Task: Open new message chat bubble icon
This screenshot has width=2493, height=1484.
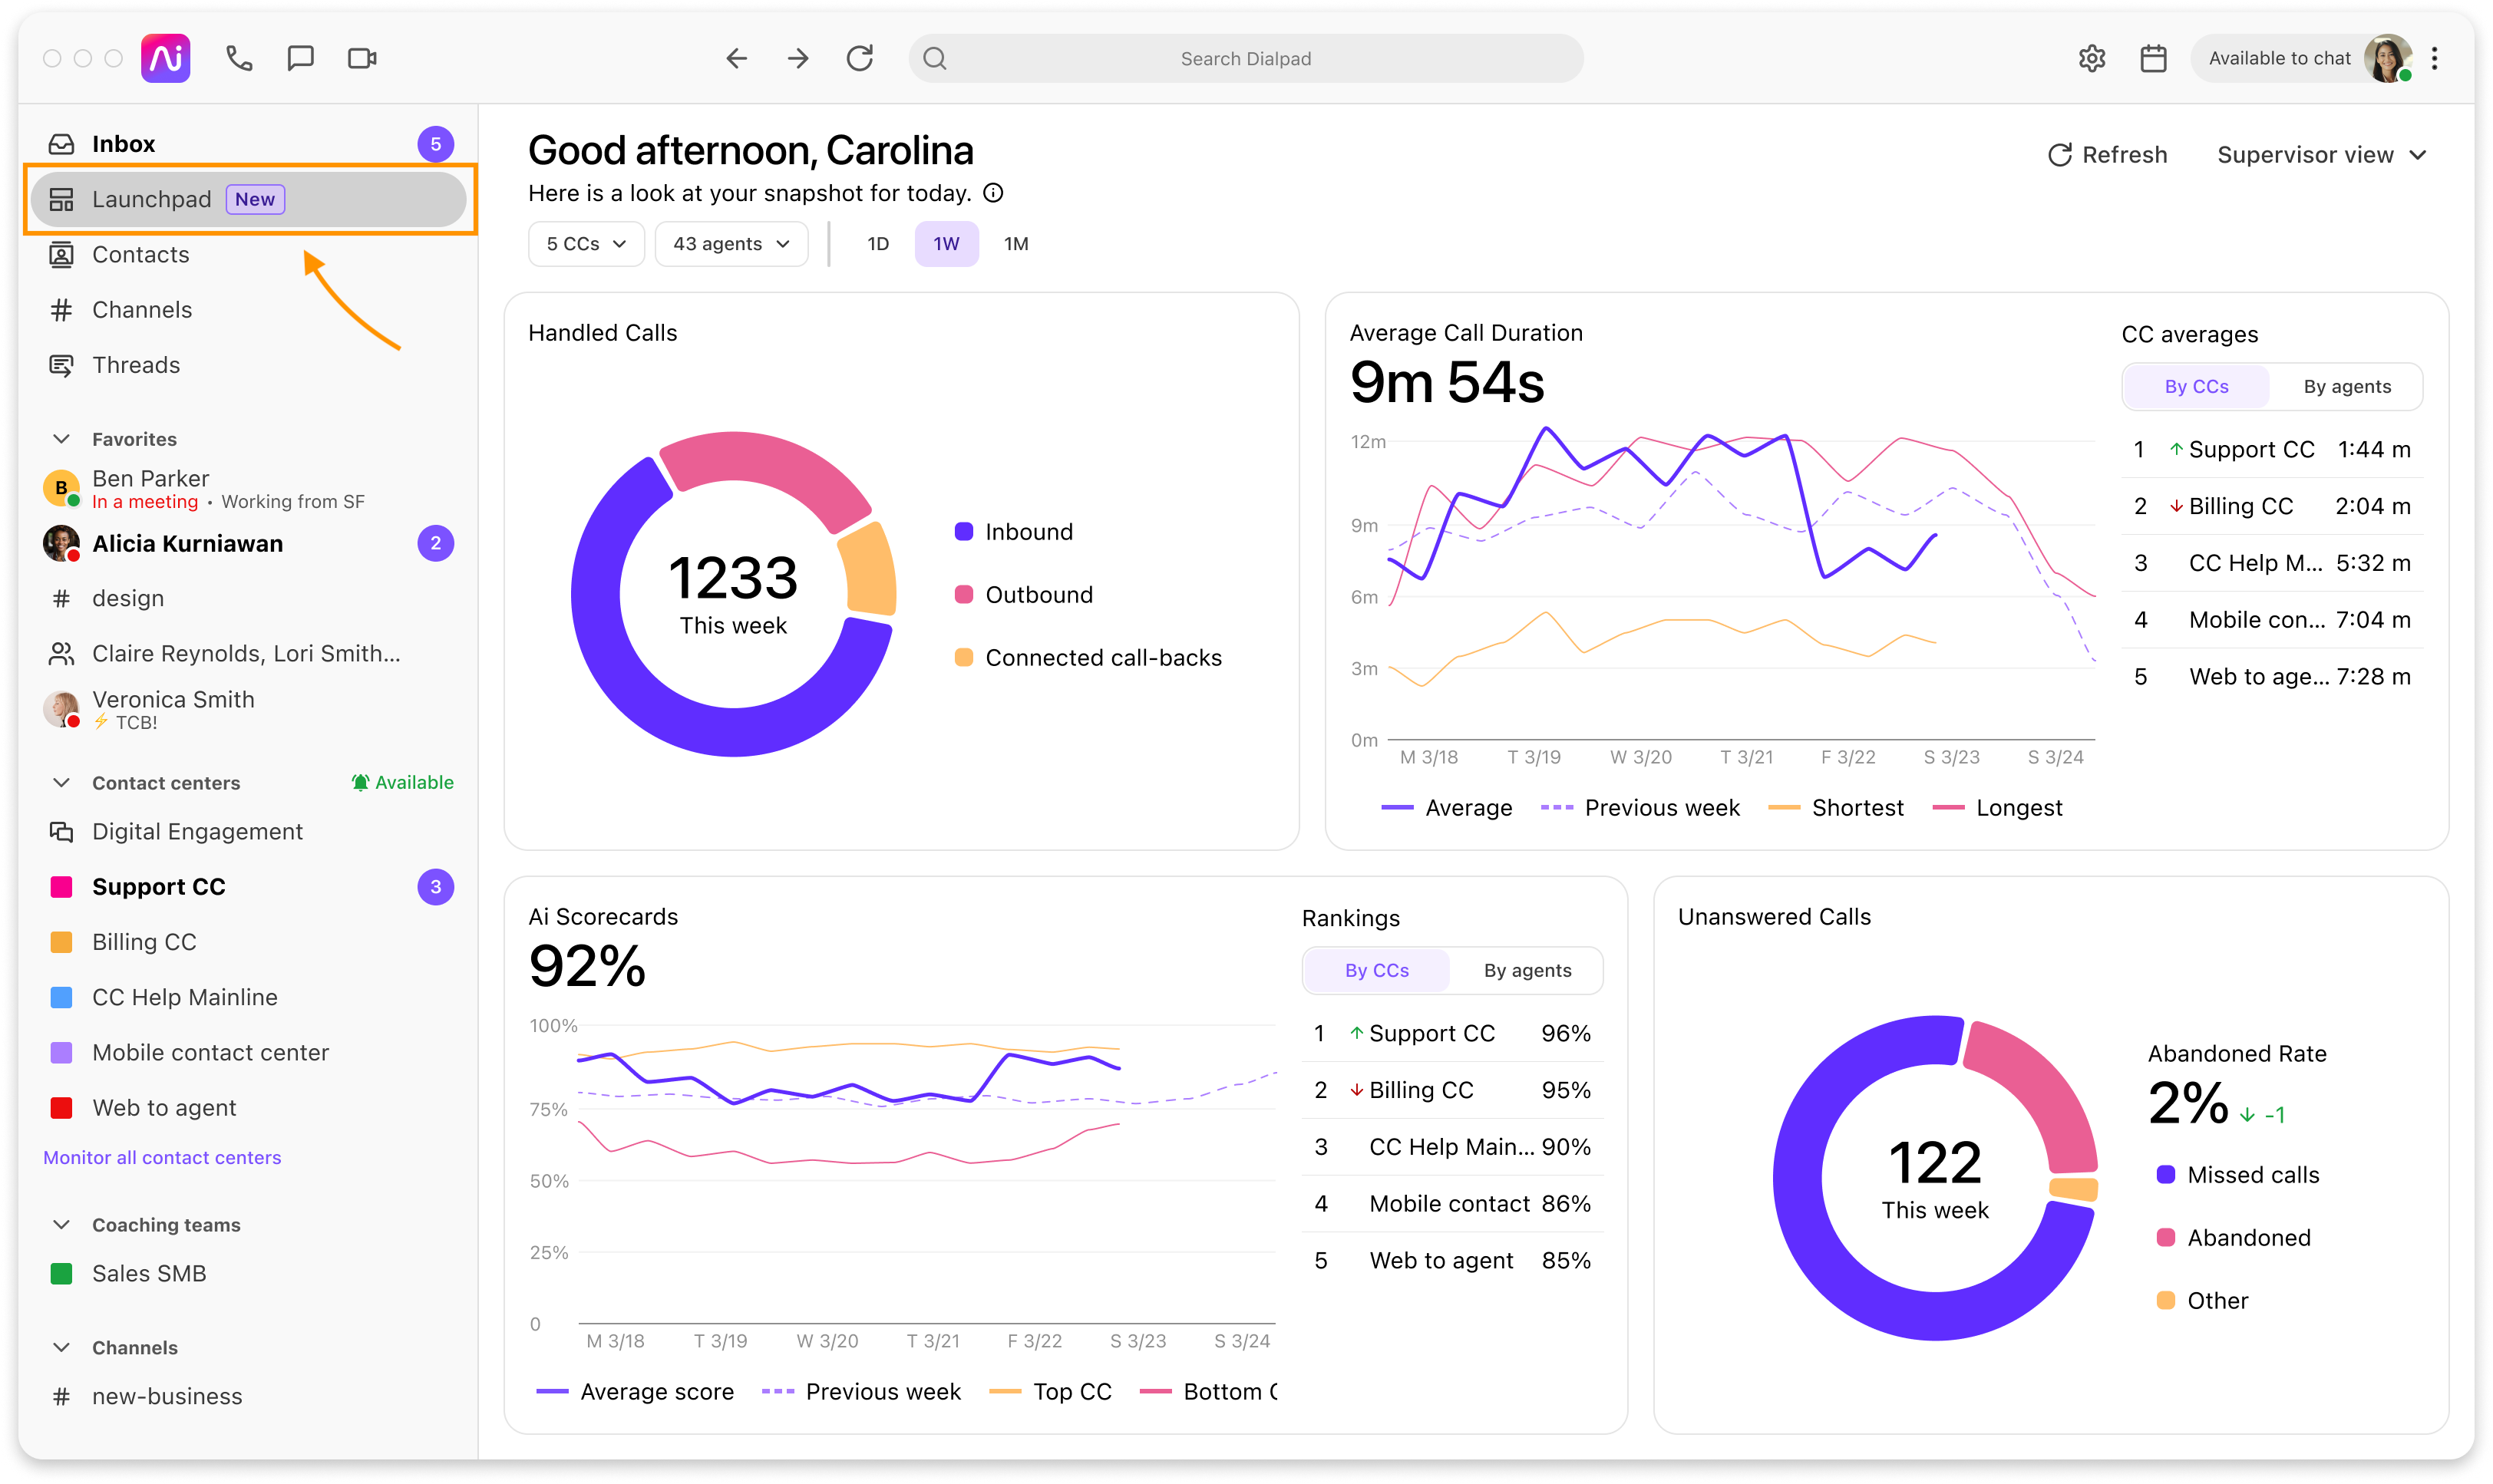Action: [x=300, y=58]
